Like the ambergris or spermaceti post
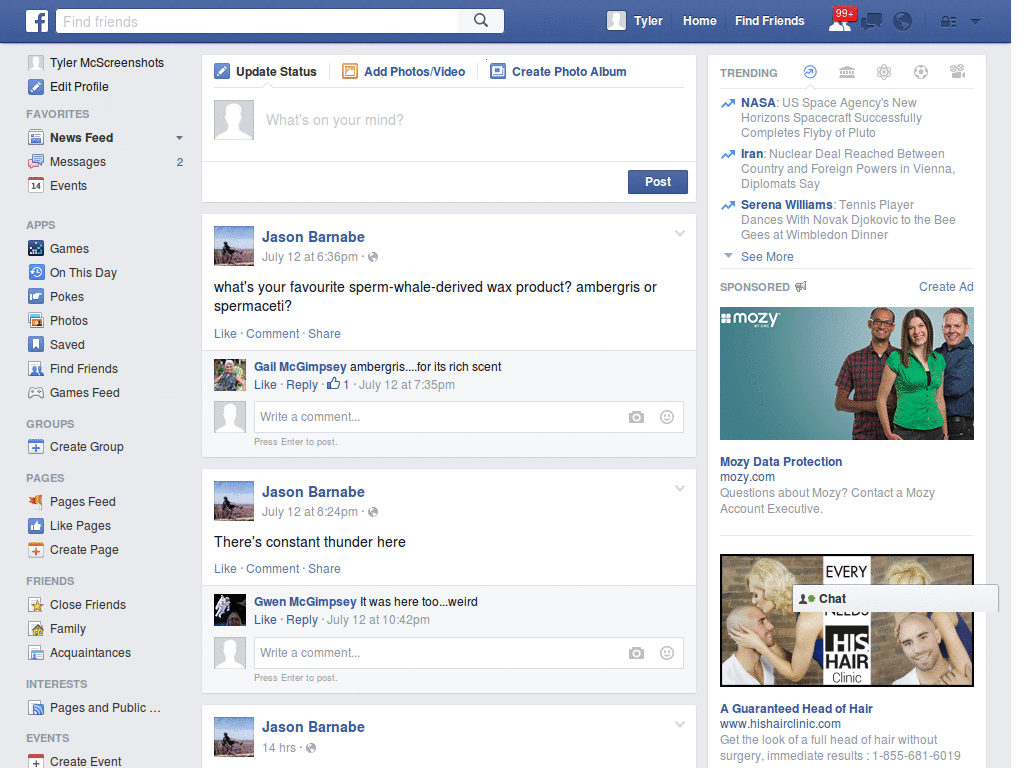Image resolution: width=1024 pixels, height=768 pixels. pos(225,334)
